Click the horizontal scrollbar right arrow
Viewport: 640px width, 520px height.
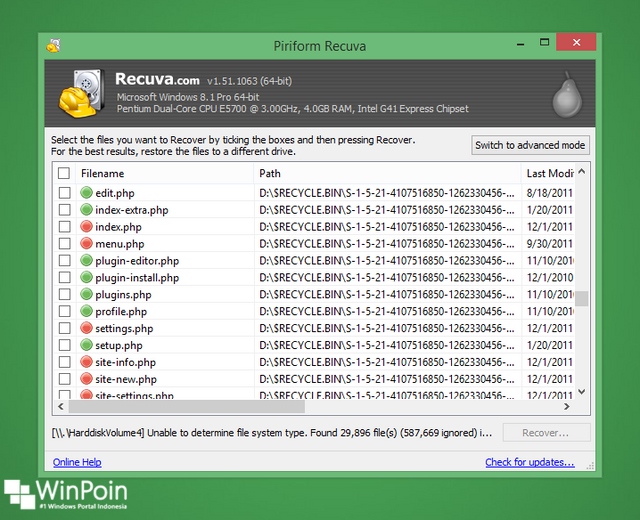pyautogui.click(x=567, y=407)
